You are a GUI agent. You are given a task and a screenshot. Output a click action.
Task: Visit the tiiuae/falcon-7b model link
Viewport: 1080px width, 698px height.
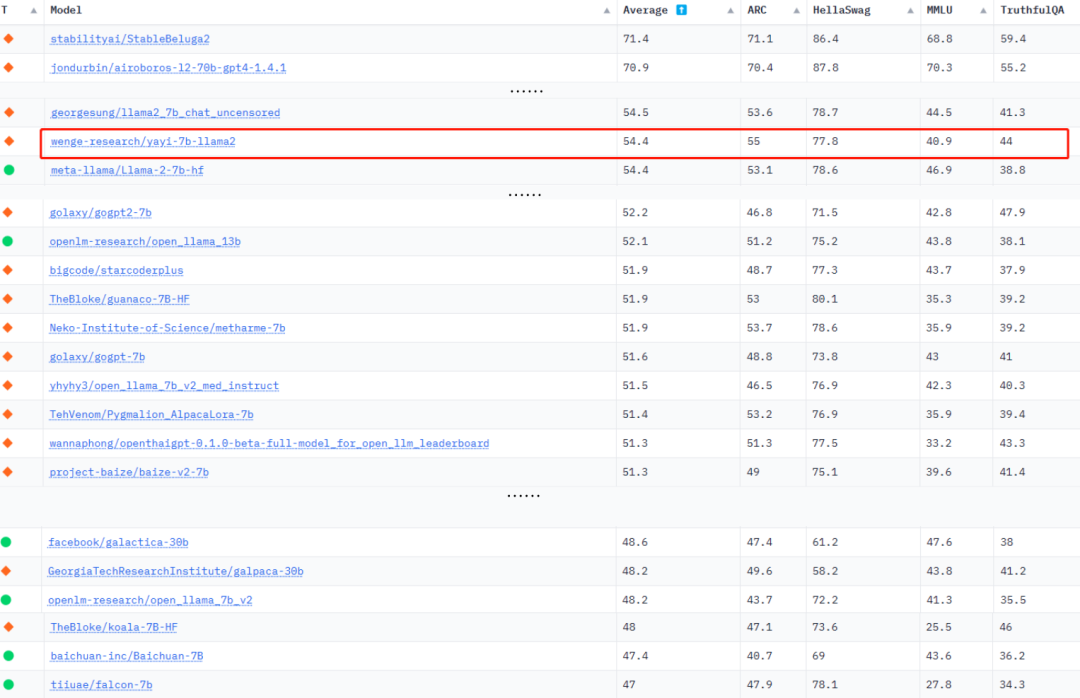[x=101, y=686]
